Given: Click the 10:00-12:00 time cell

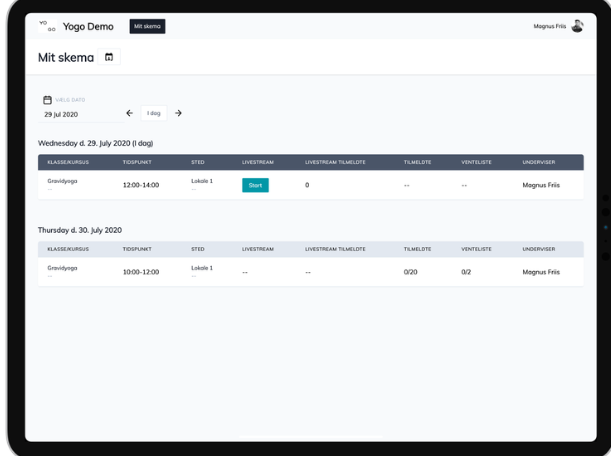Looking at the screenshot, I should (x=141, y=272).
